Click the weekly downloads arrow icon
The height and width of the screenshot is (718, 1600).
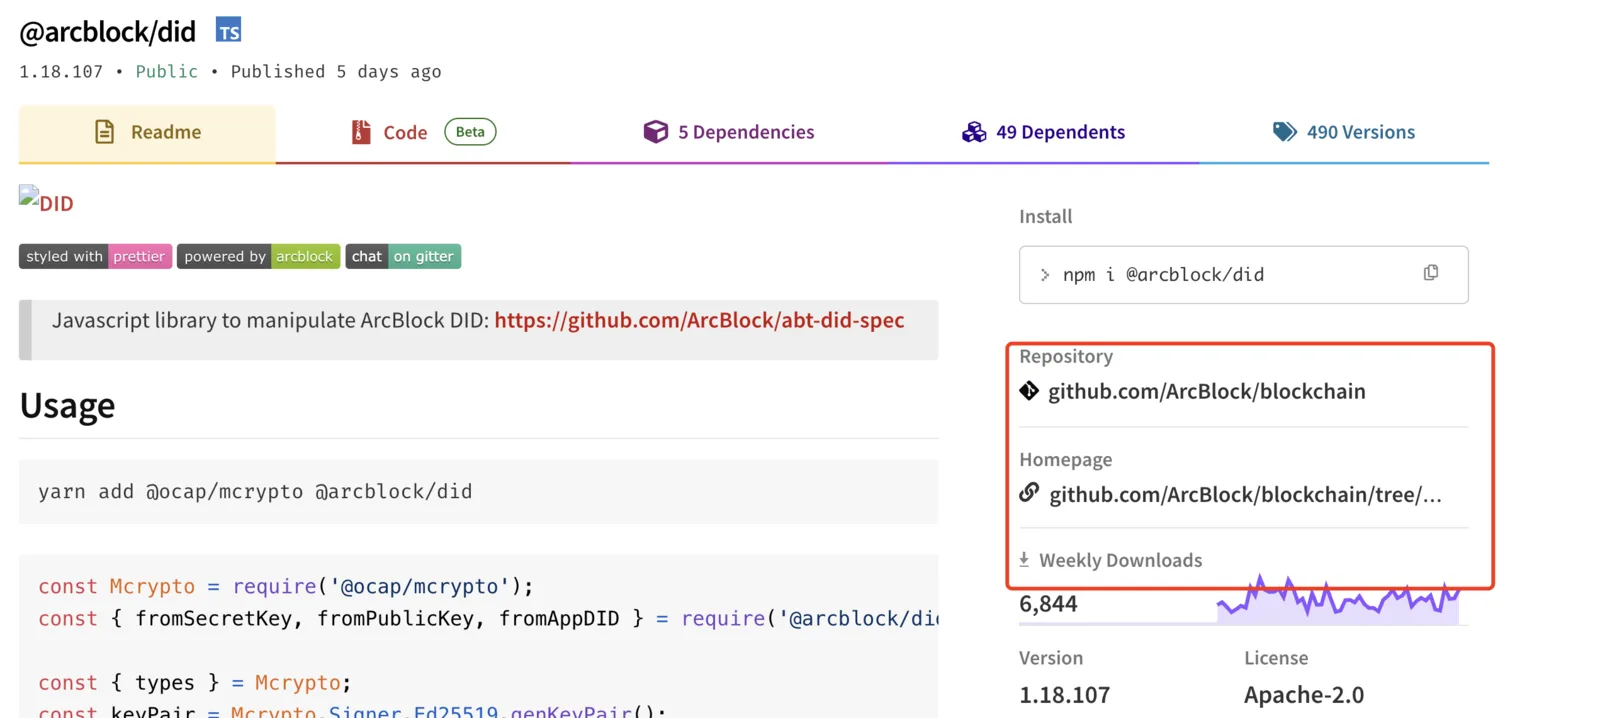tap(1024, 560)
